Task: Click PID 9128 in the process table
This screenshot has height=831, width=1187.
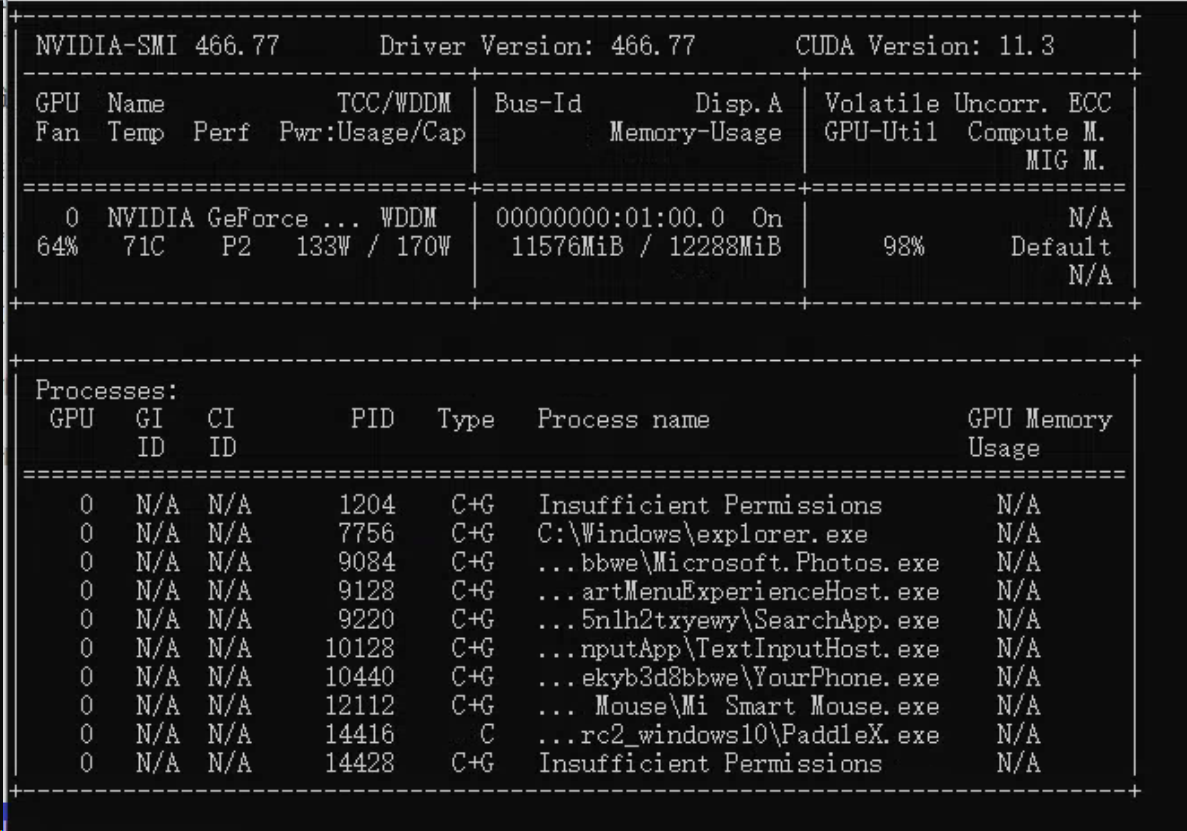Action: tap(367, 591)
